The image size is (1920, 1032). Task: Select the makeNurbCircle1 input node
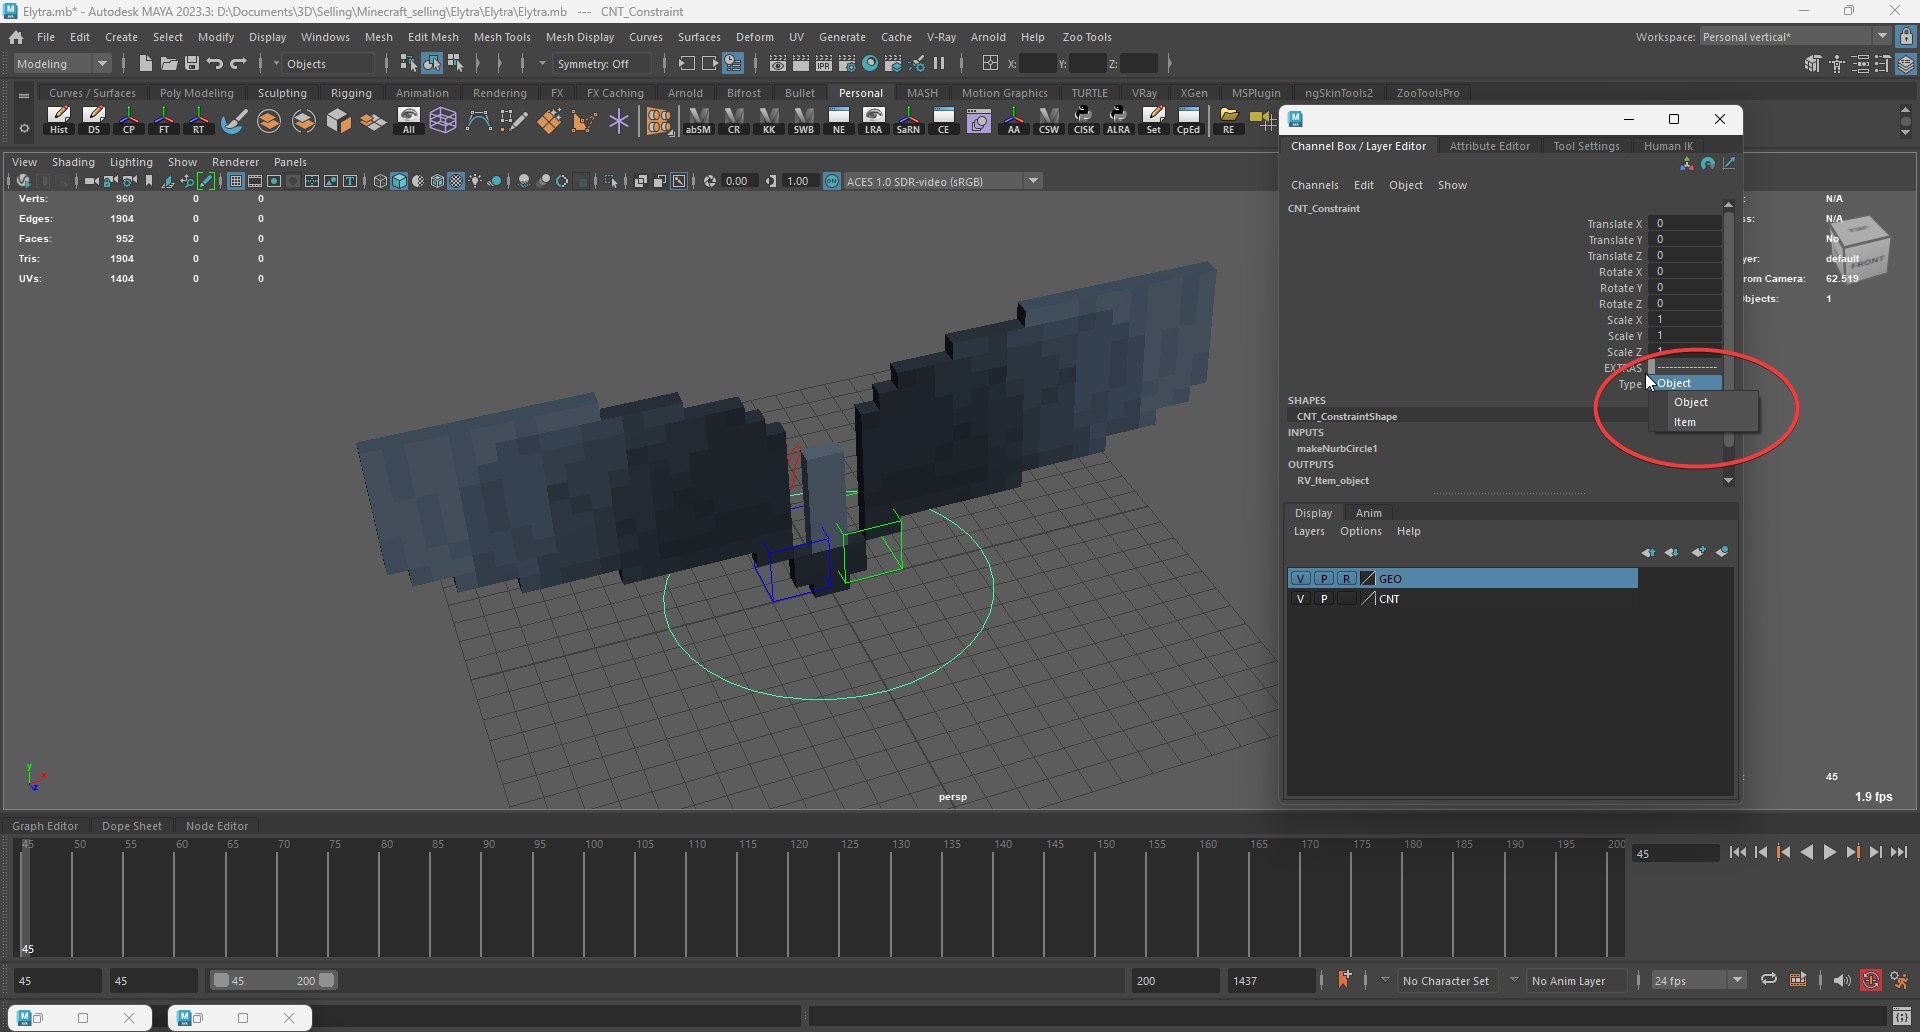pos(1336,449)
